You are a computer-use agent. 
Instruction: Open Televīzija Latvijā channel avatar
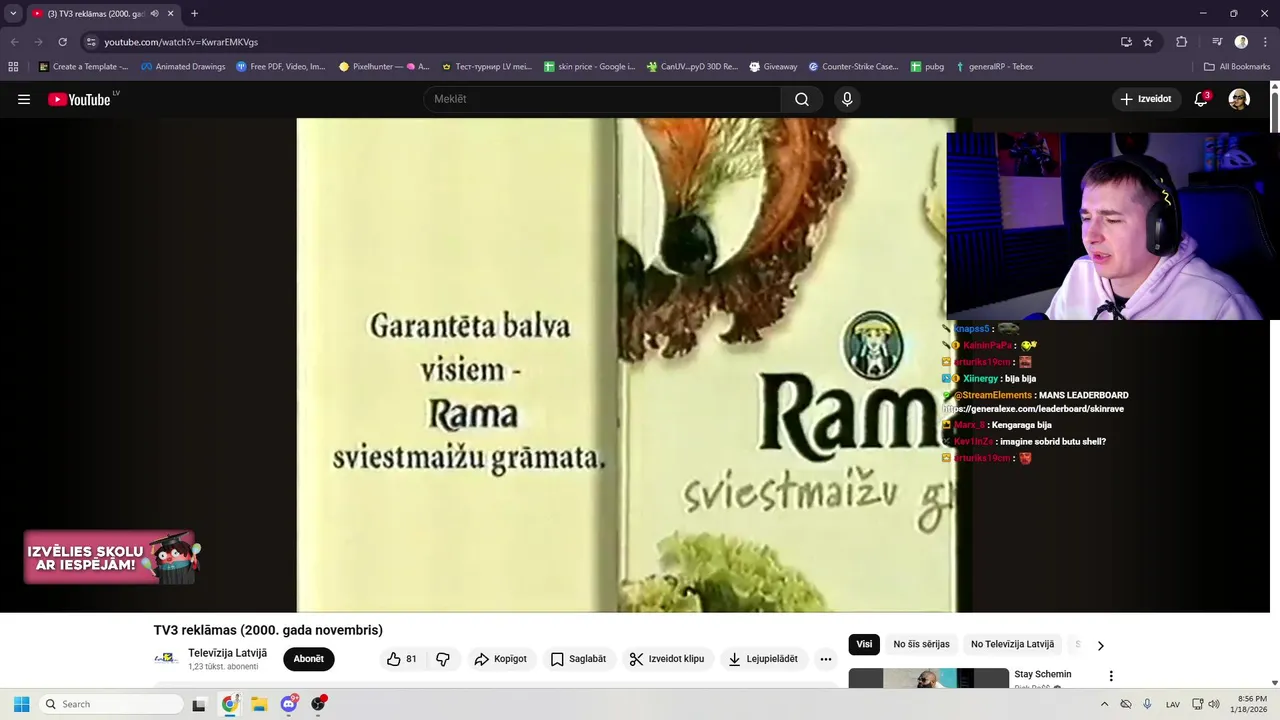coord(166,659)
